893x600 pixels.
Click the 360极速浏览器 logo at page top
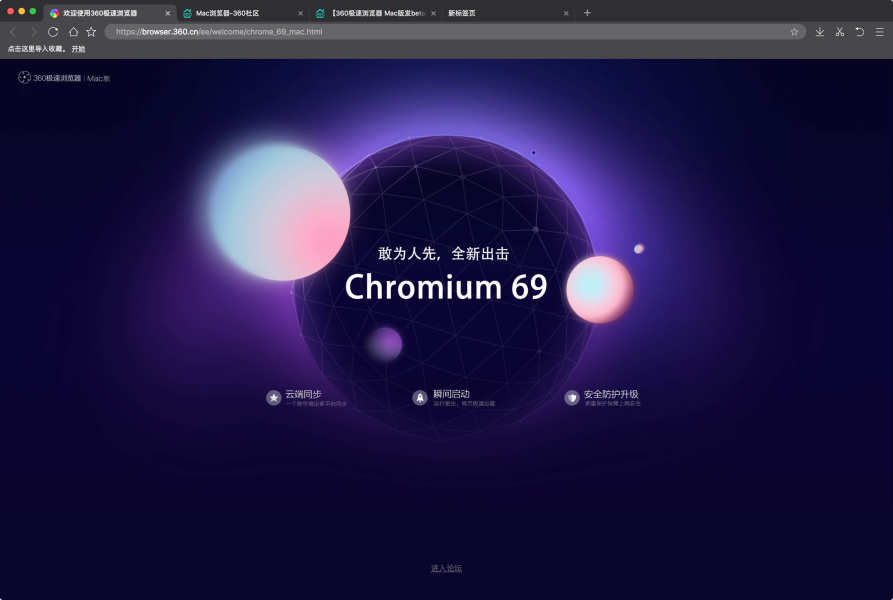(x=64, y=78)
